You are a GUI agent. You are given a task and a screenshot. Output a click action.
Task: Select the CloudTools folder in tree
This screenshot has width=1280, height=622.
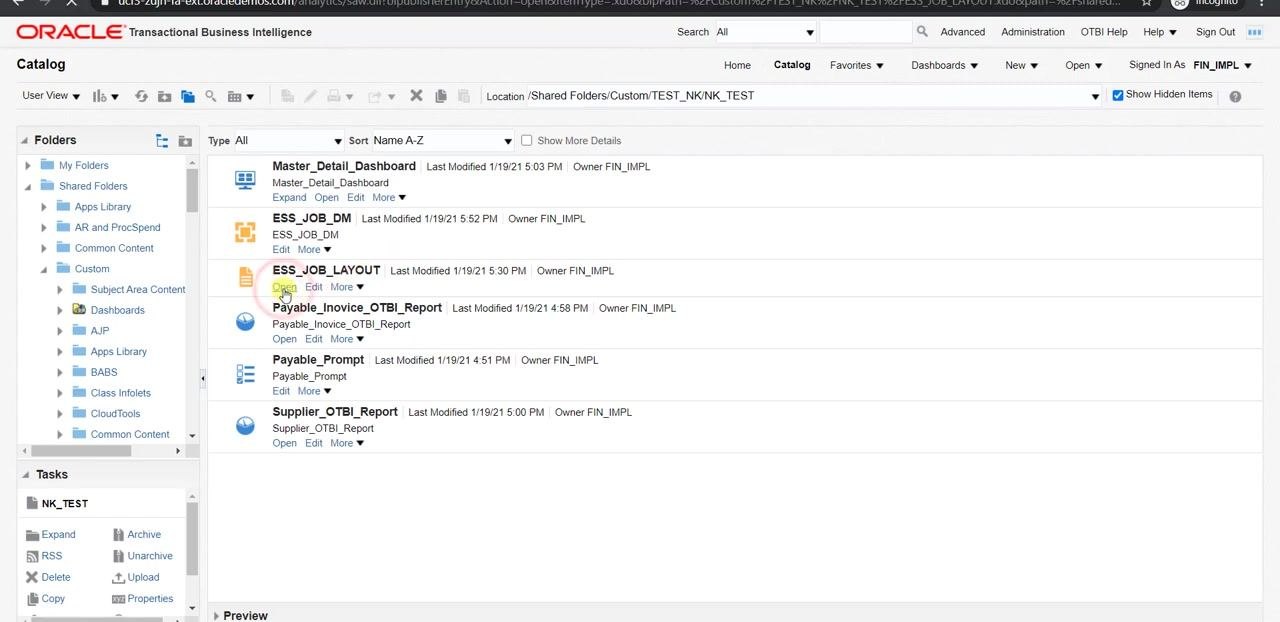[115, 414]
